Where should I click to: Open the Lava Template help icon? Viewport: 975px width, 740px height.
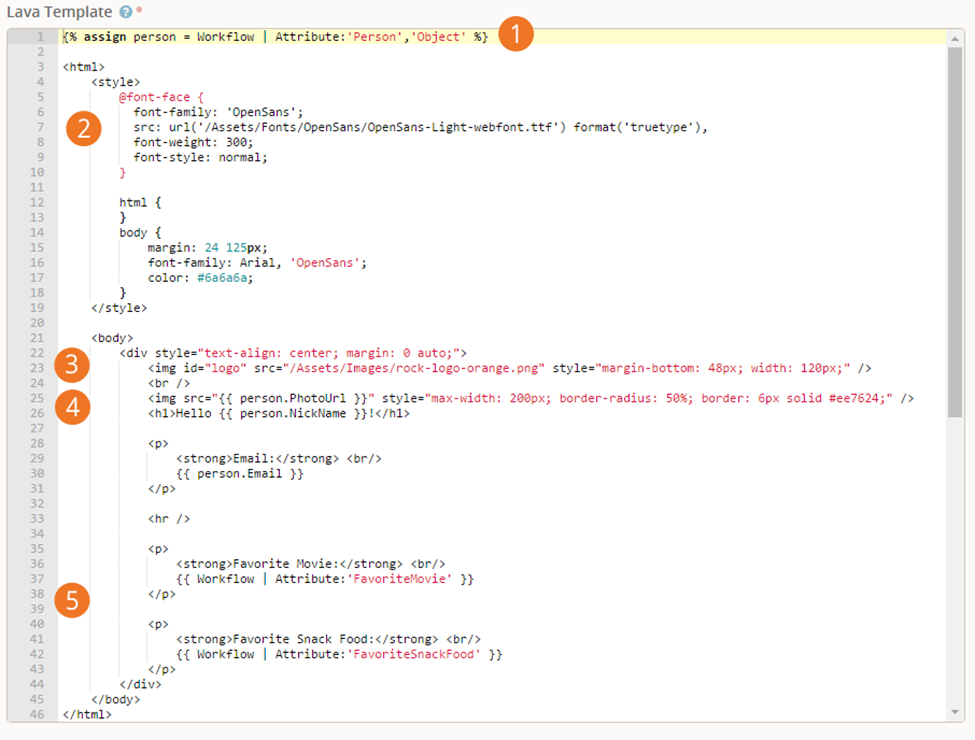pos(126,12)
